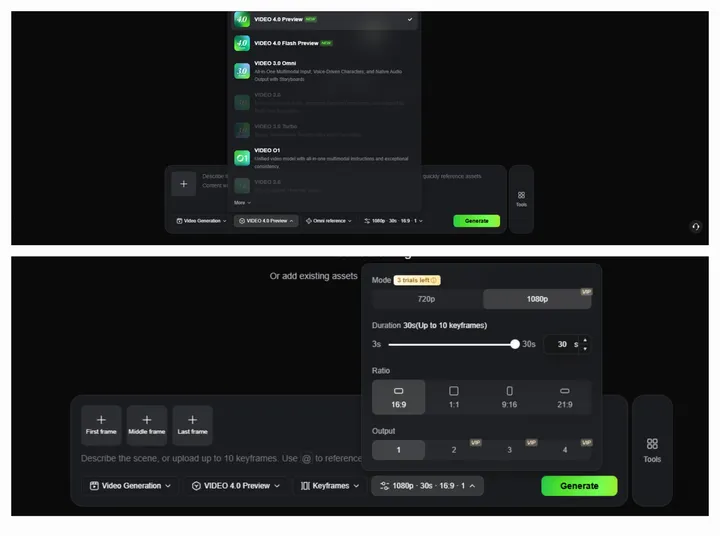Open Video Generation dropdown left of Omni reference
The width and height of the screenshot is (720, 536).
(x=201, y=221)
